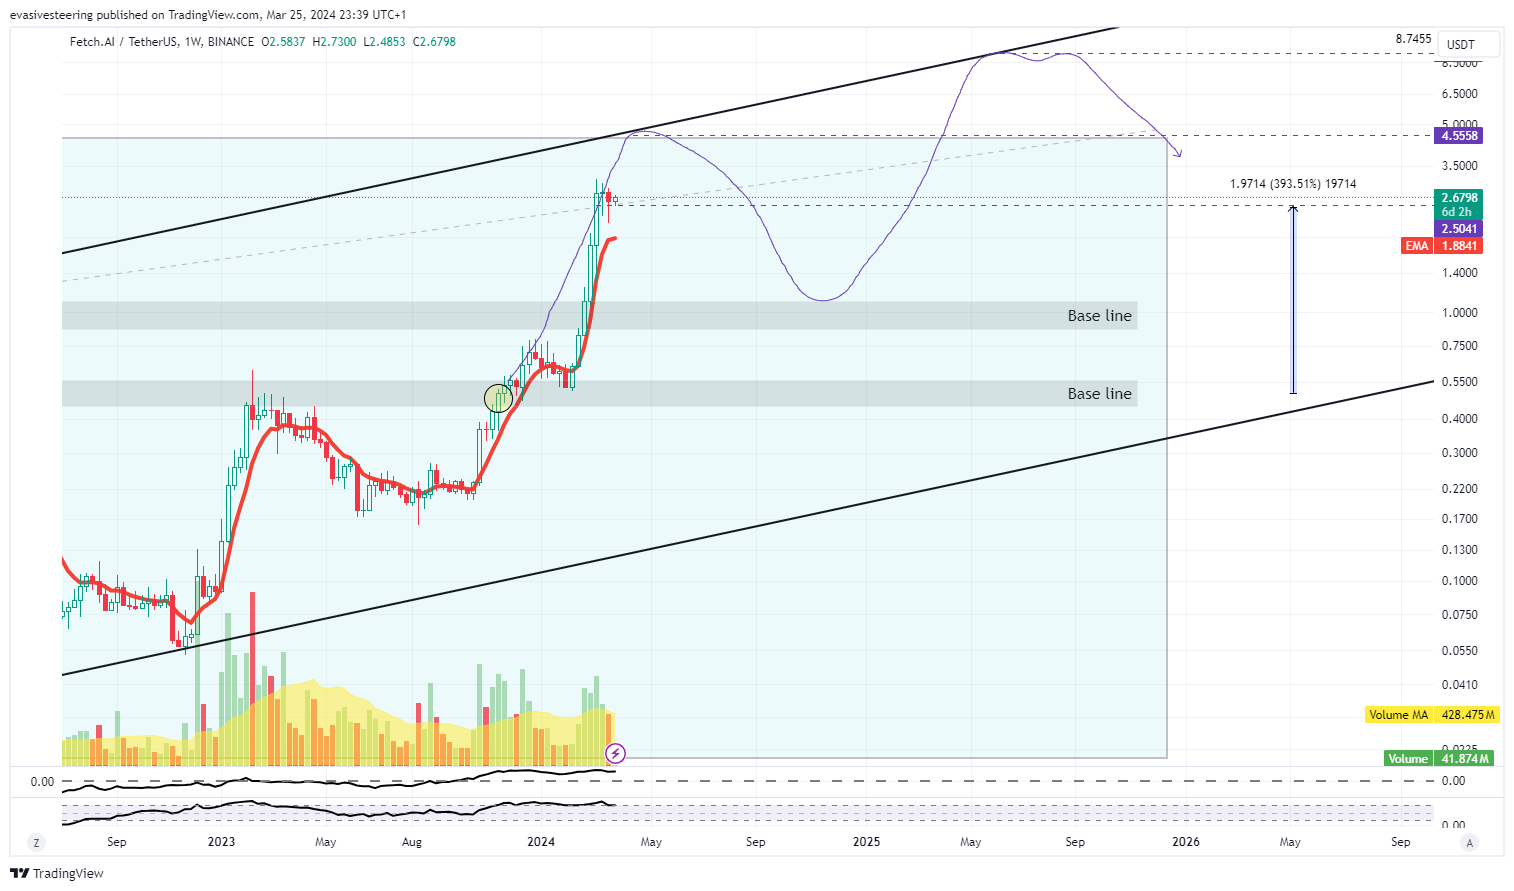Click the 1.4000 price axis label
The image size is (1514, 891).
[x=1459, y=273]
